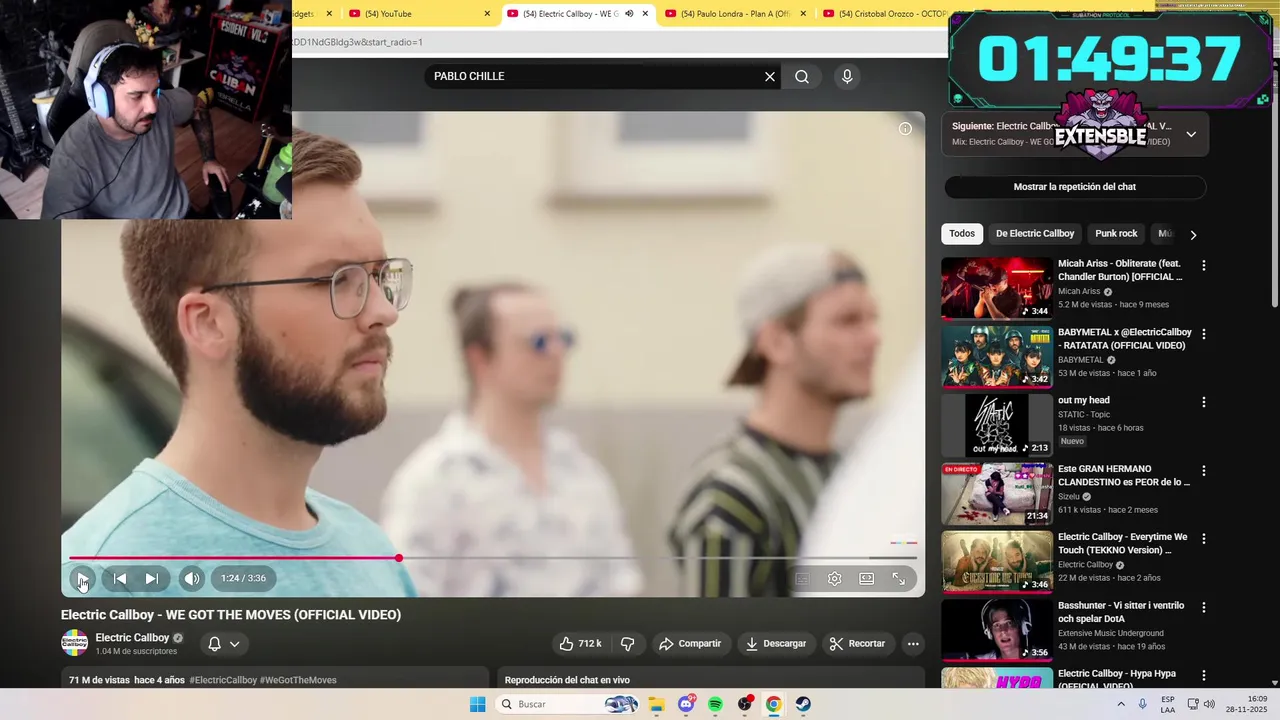
Task: Open the Windows Start menu
Action: pyautogui.click(x=478, y=704)
